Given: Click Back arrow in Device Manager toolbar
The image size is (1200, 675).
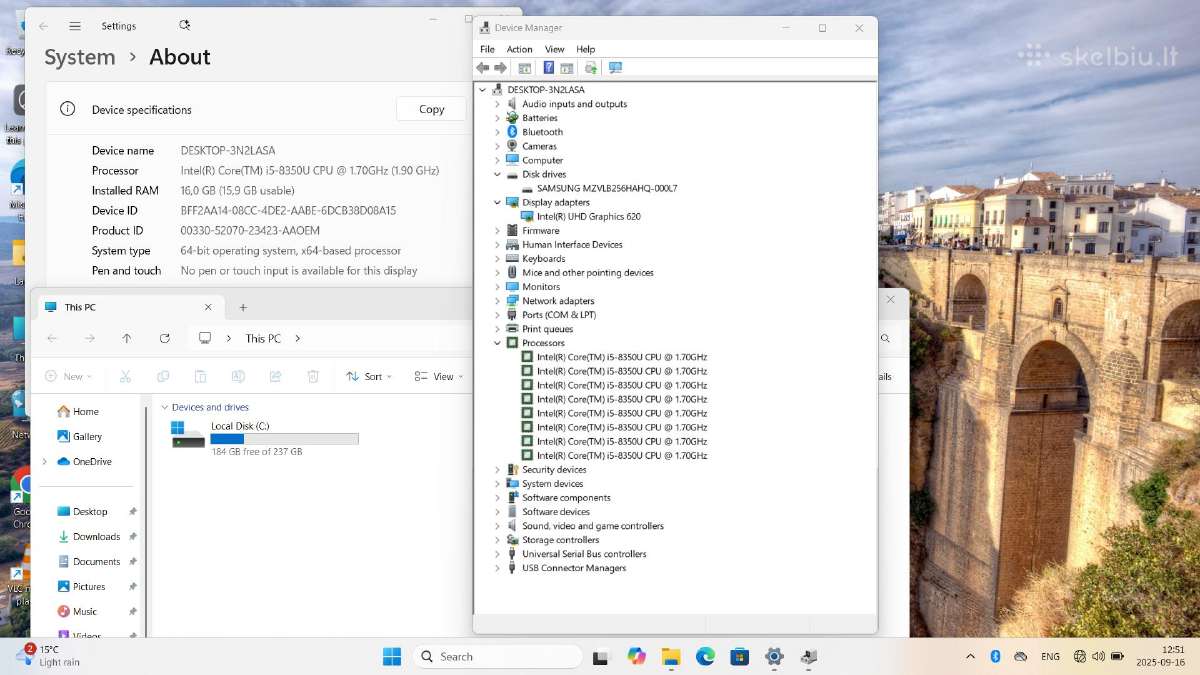Looking at the screenshot, I should click(483, 68).
